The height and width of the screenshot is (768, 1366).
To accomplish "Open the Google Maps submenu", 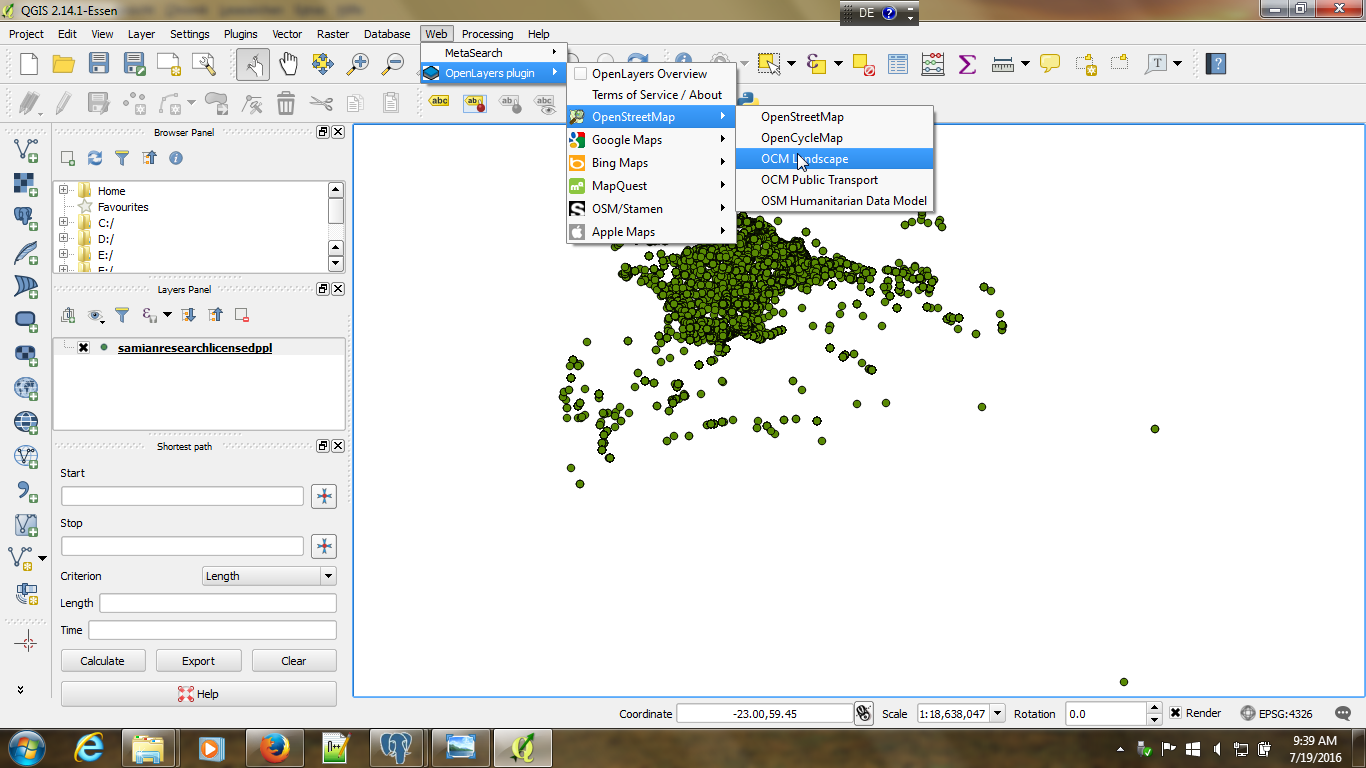I will point(650,140).
